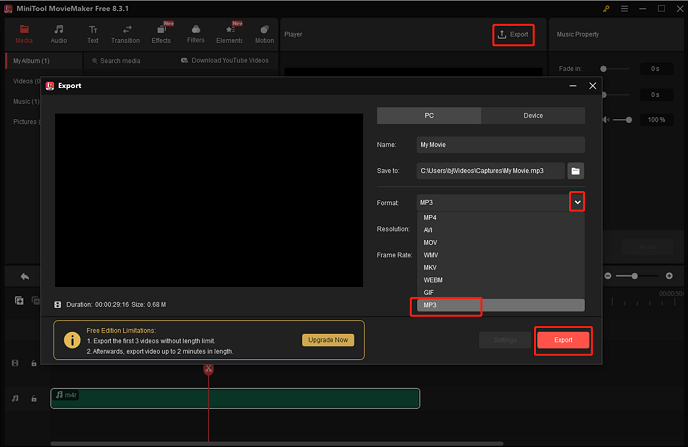Select the Pictures category in sidebar
The width and height of the screenshot is (688, 447).
click(26, 122)
